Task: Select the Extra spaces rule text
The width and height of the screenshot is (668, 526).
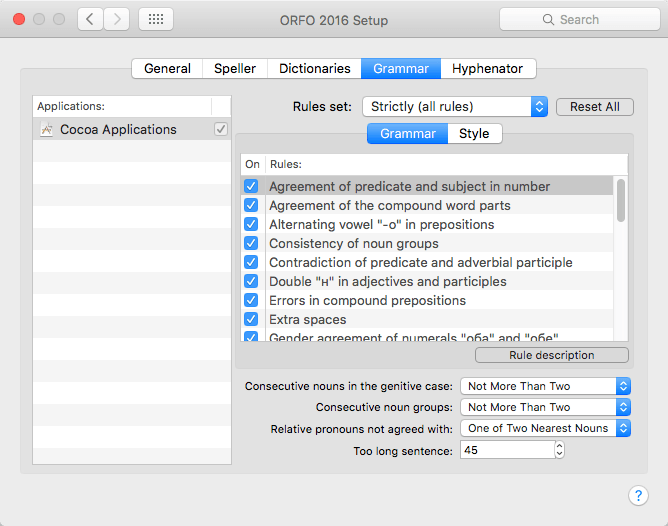Action: click(x=308, y=319)
